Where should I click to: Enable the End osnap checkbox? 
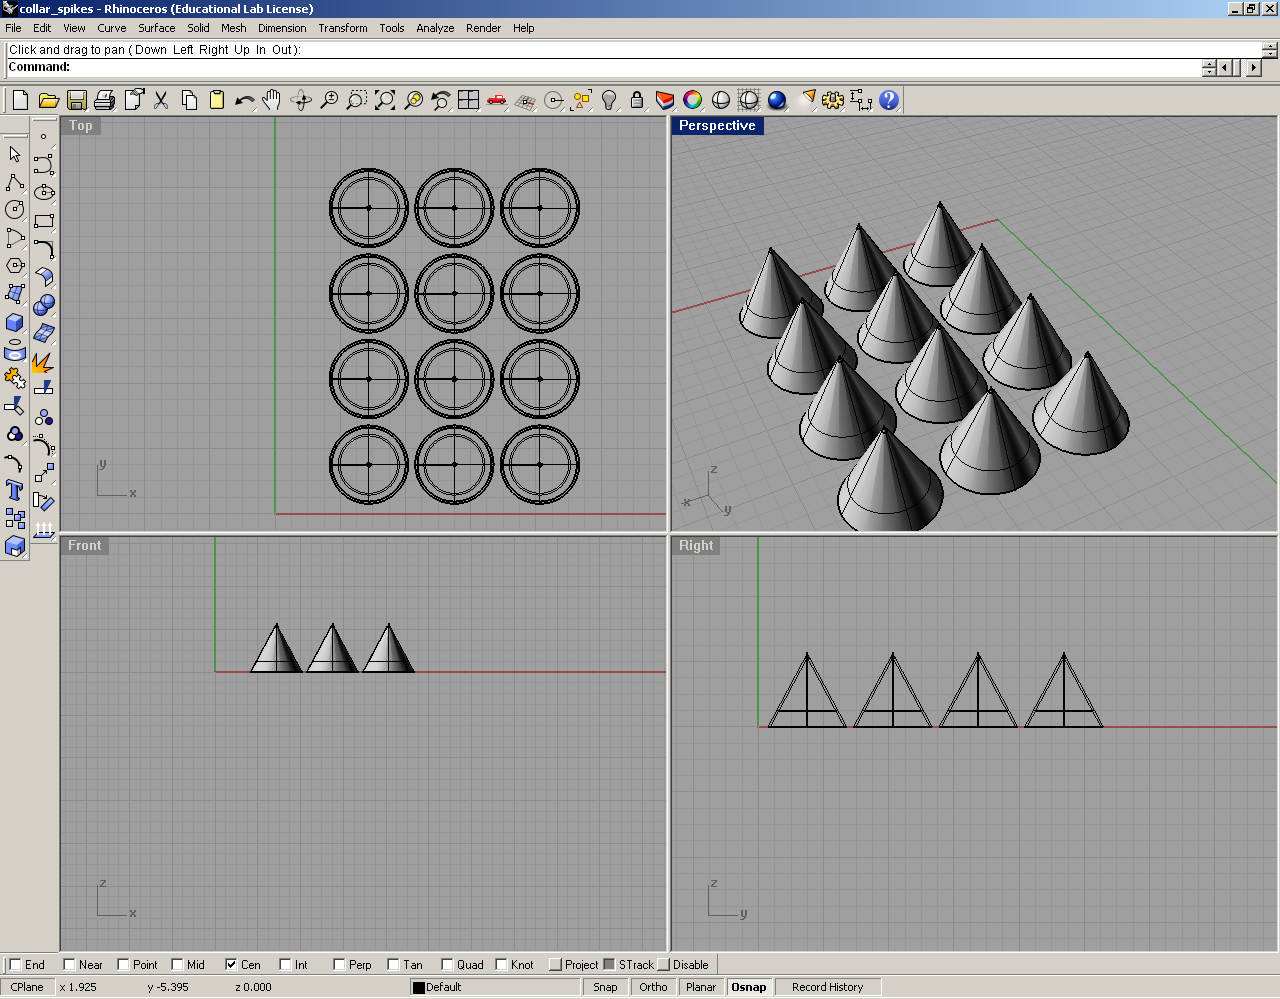[x=15, y=965]
